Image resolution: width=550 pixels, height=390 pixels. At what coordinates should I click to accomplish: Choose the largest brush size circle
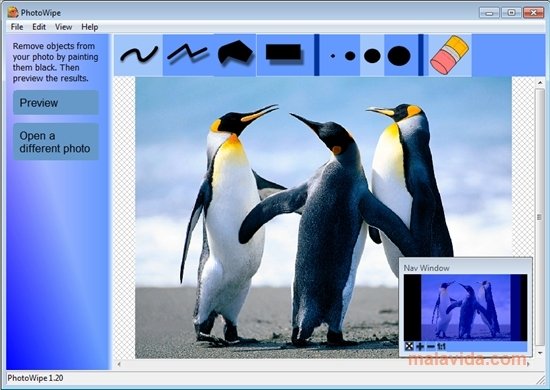point(399,55)
